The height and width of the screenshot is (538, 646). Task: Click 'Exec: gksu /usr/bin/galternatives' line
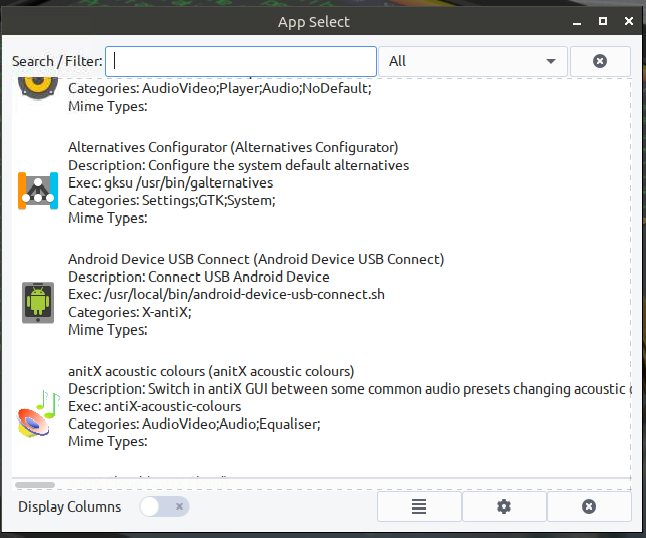pos(171,183)
